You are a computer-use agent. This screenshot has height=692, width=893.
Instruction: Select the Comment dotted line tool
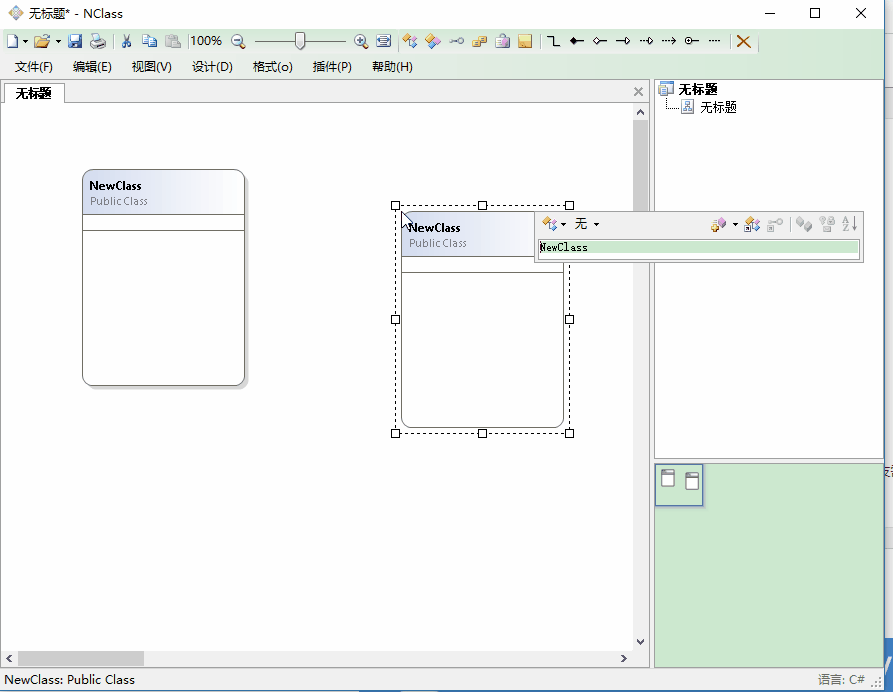714,41
